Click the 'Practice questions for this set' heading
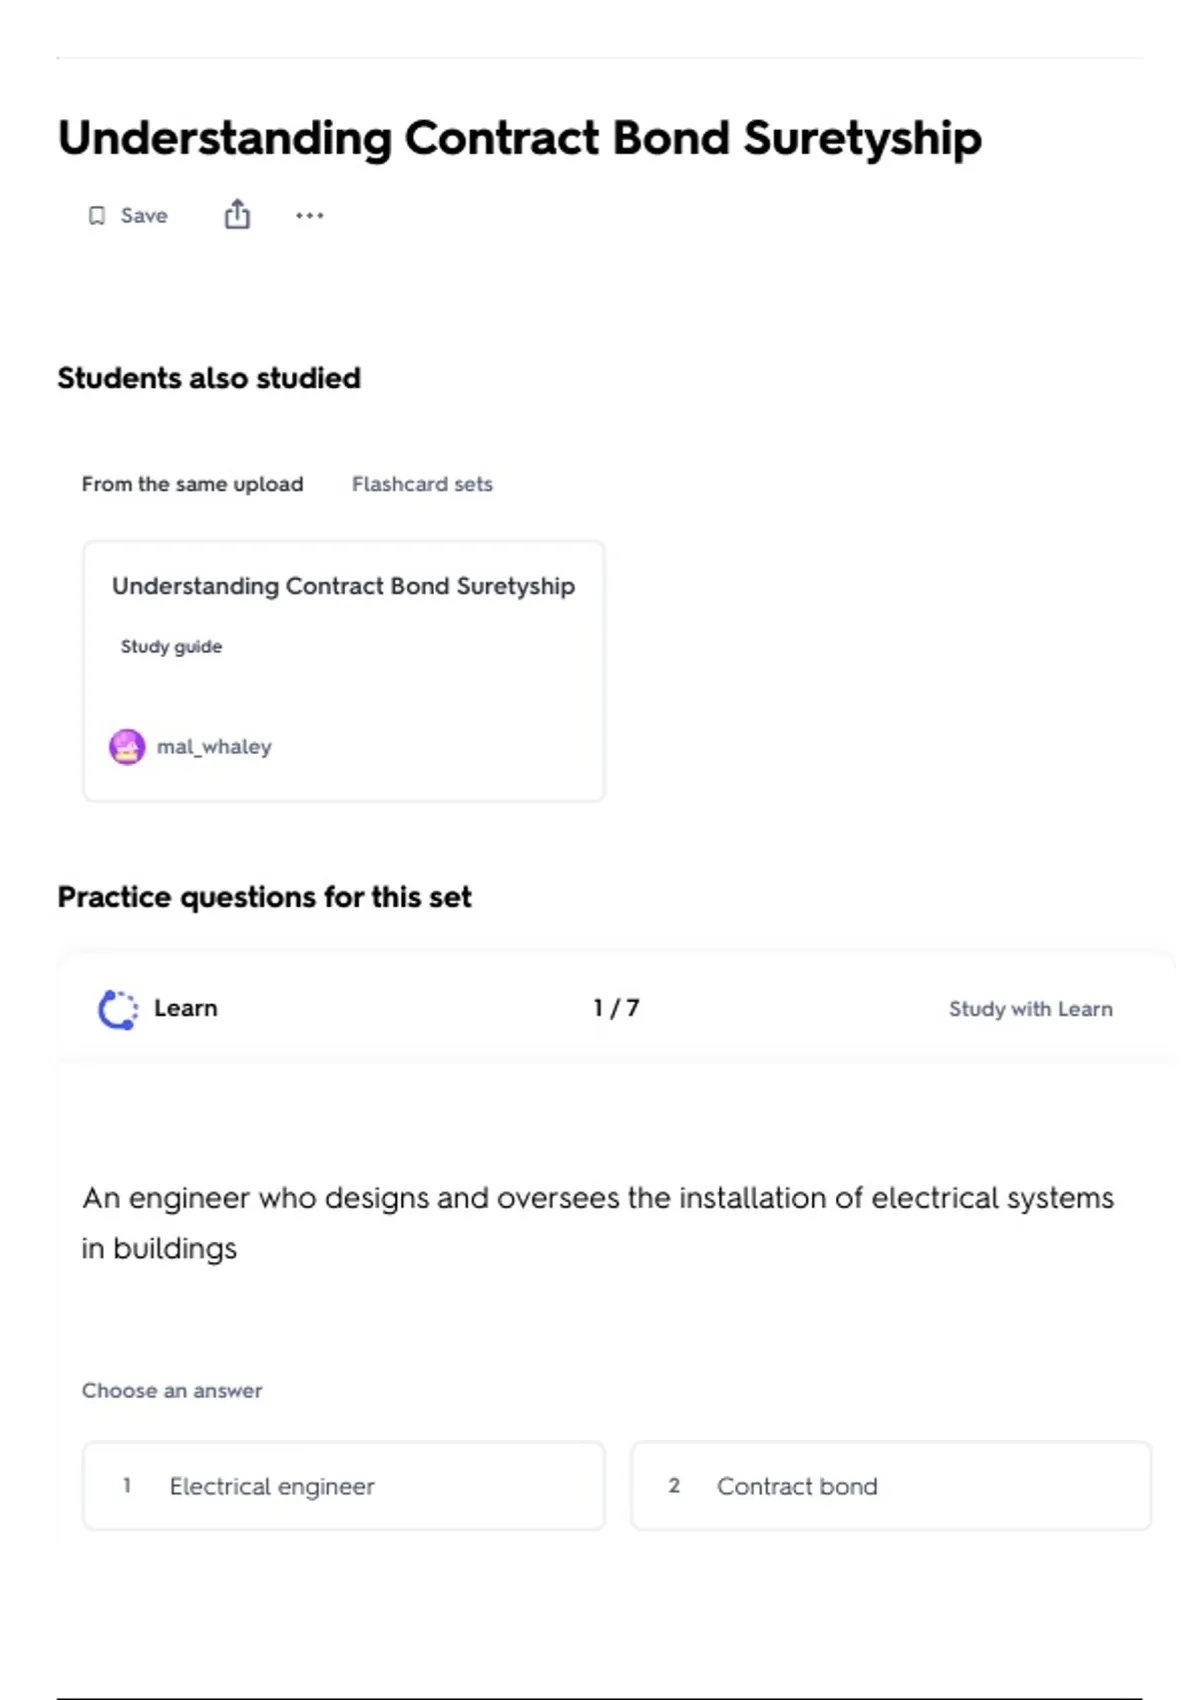 pyautogui.click(x=264, y=897)
